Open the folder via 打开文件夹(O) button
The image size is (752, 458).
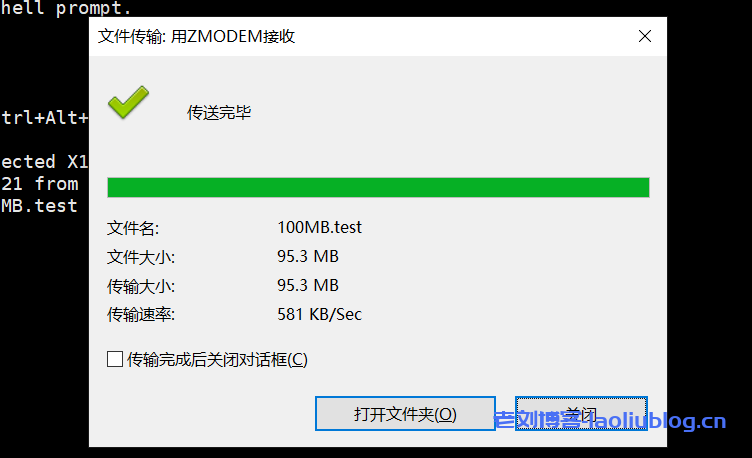[405, 413]
